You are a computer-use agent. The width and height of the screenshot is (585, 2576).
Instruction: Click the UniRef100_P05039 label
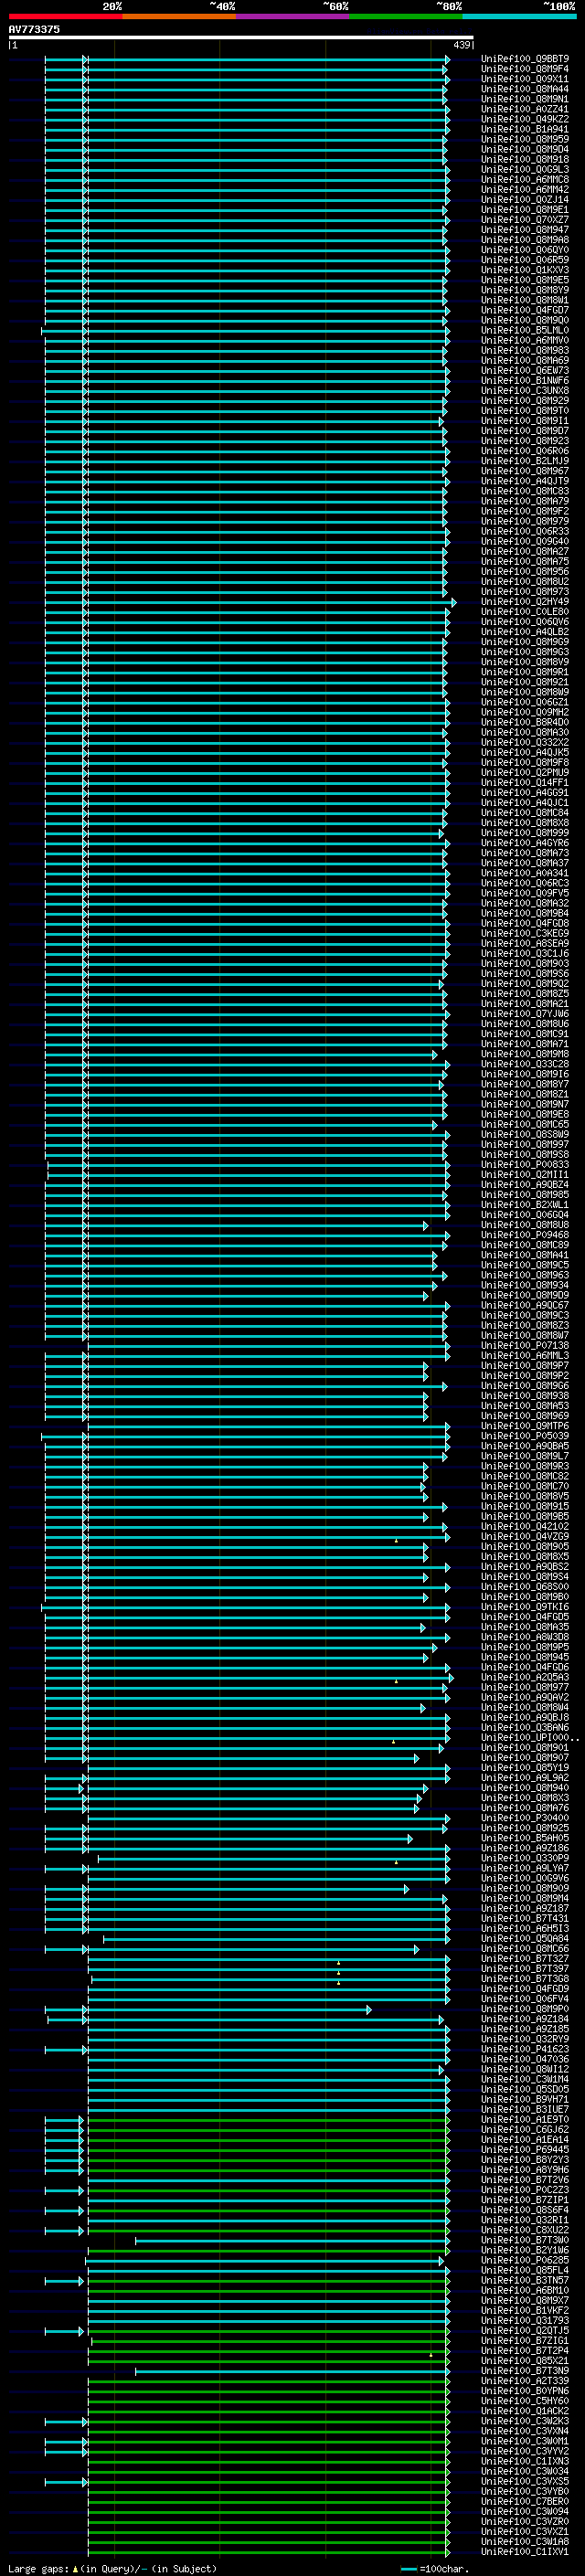525,1436
